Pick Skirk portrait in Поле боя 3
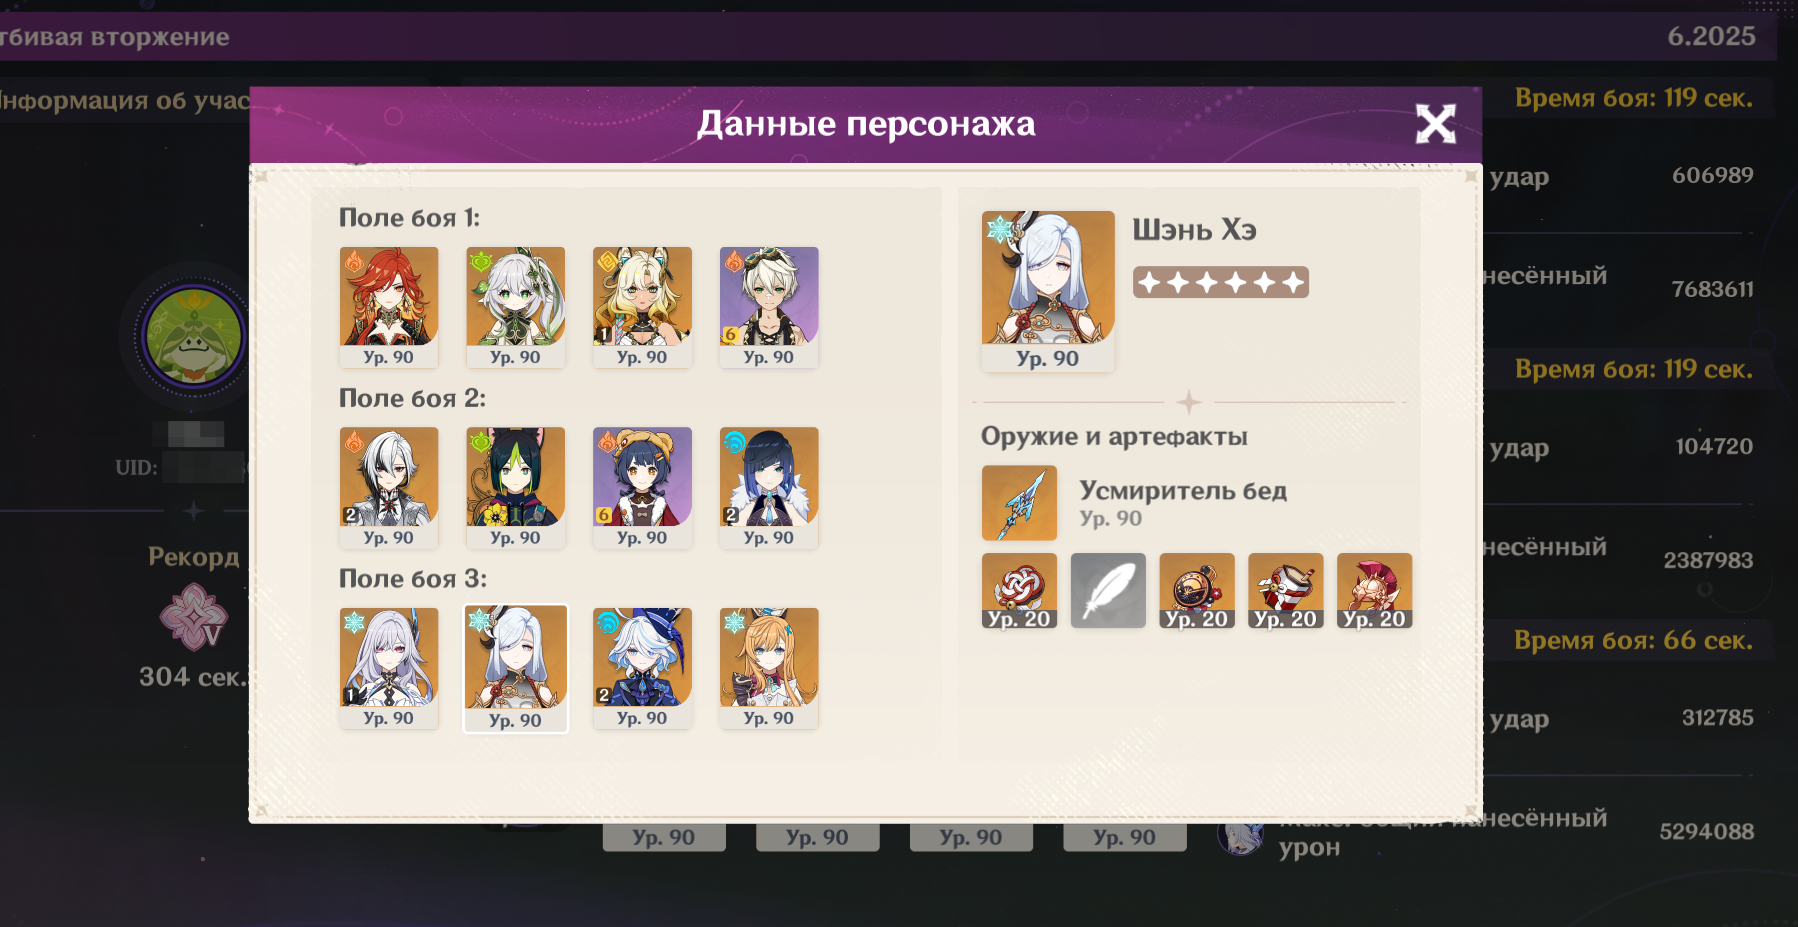Image resolution: width=1798 pixels, height=927 pixels. point(389,668)
